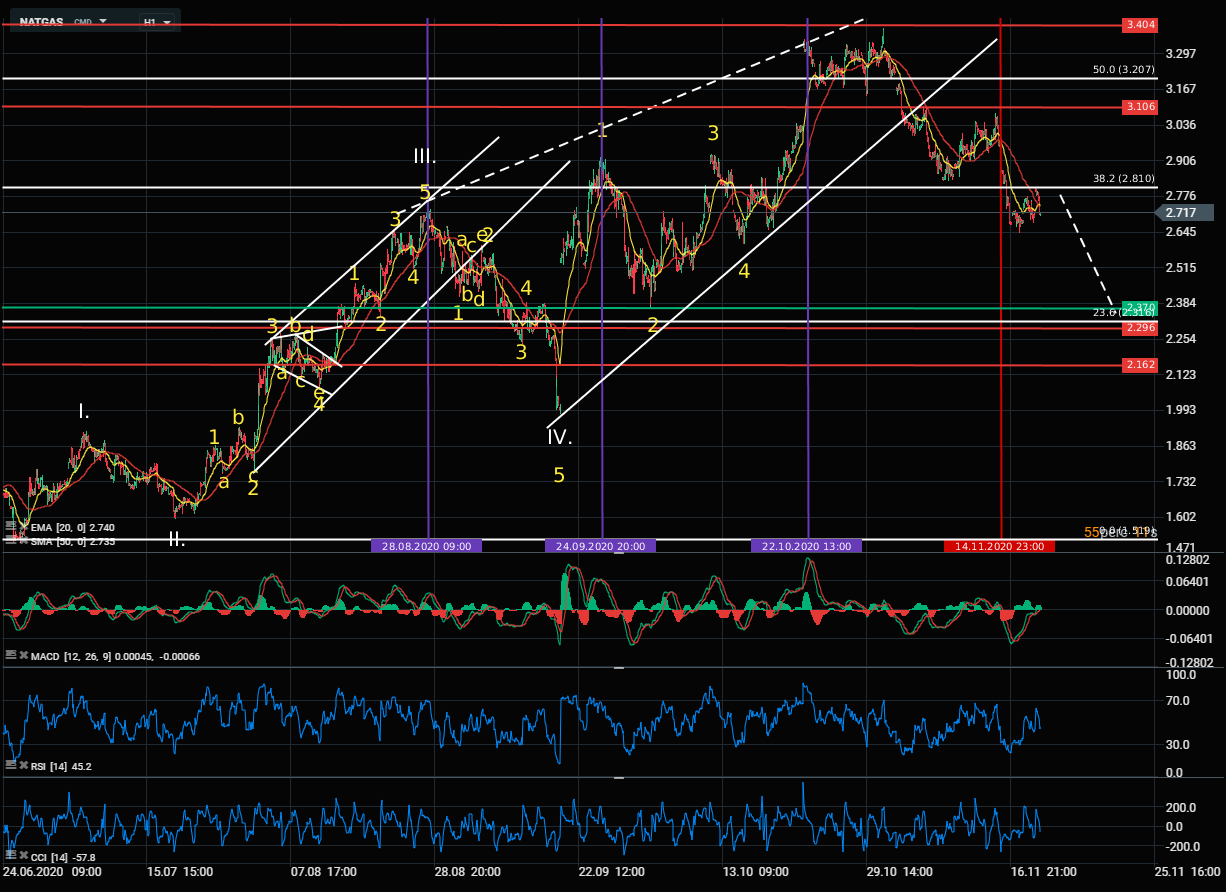Image resolution: width=1226 pixels, height=892 pixels.
Task: Click the 3.404 red price level label
Action: pos(1140,26)
